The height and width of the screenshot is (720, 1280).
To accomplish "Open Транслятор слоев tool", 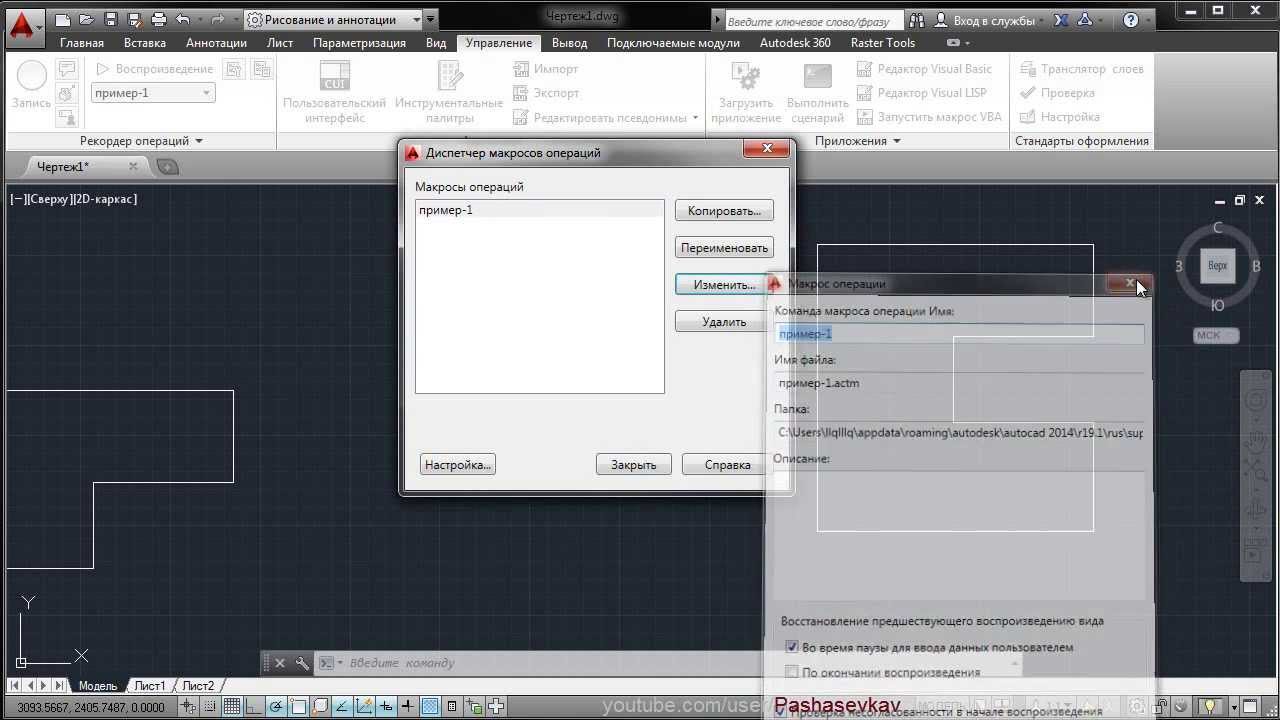I will coord(1081,69).
